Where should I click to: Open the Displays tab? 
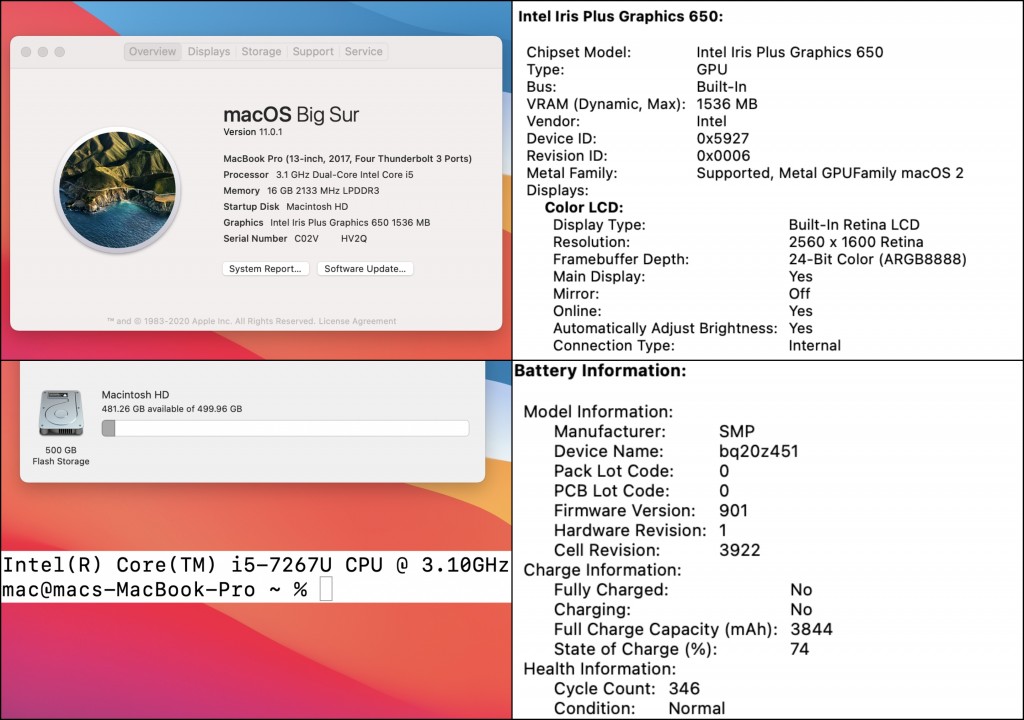pos(208,52)
